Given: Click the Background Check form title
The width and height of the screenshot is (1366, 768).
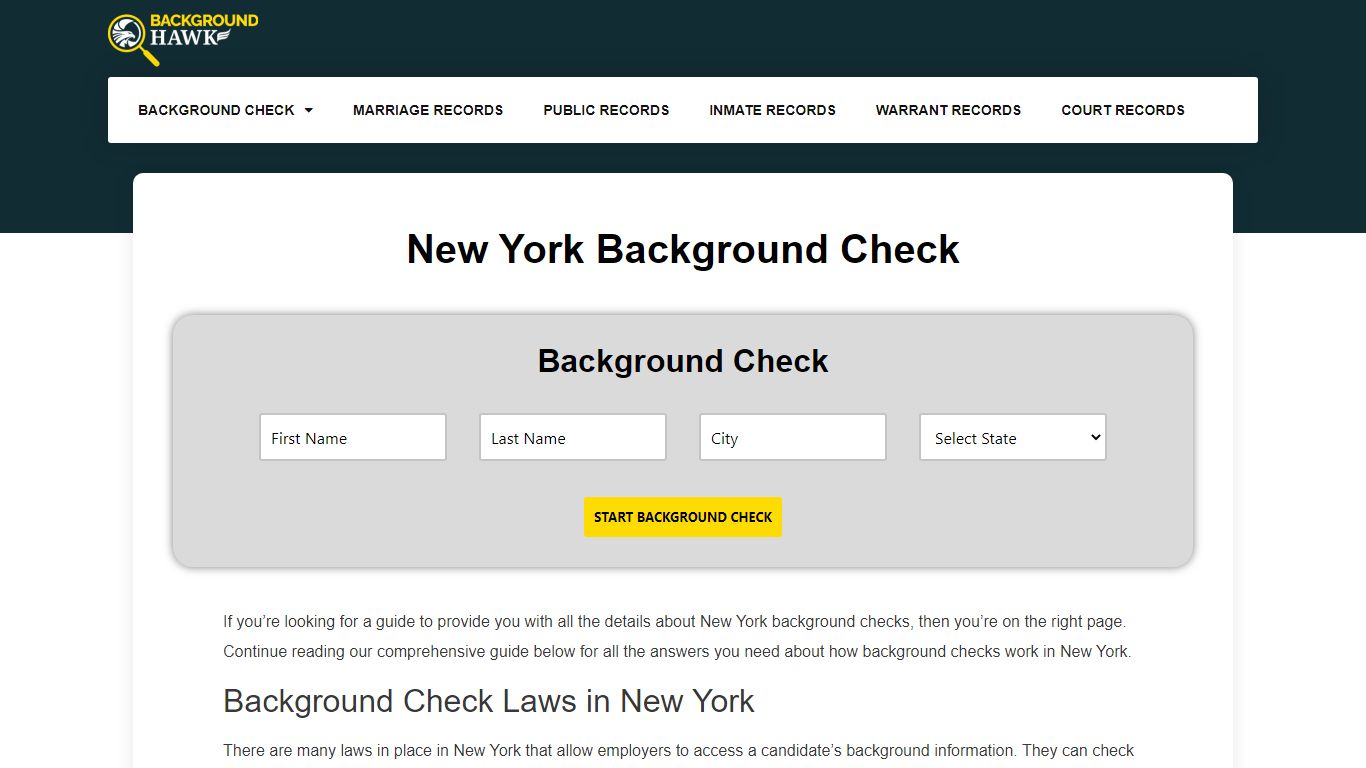Looking at the screenshot, I should point(683,361).
